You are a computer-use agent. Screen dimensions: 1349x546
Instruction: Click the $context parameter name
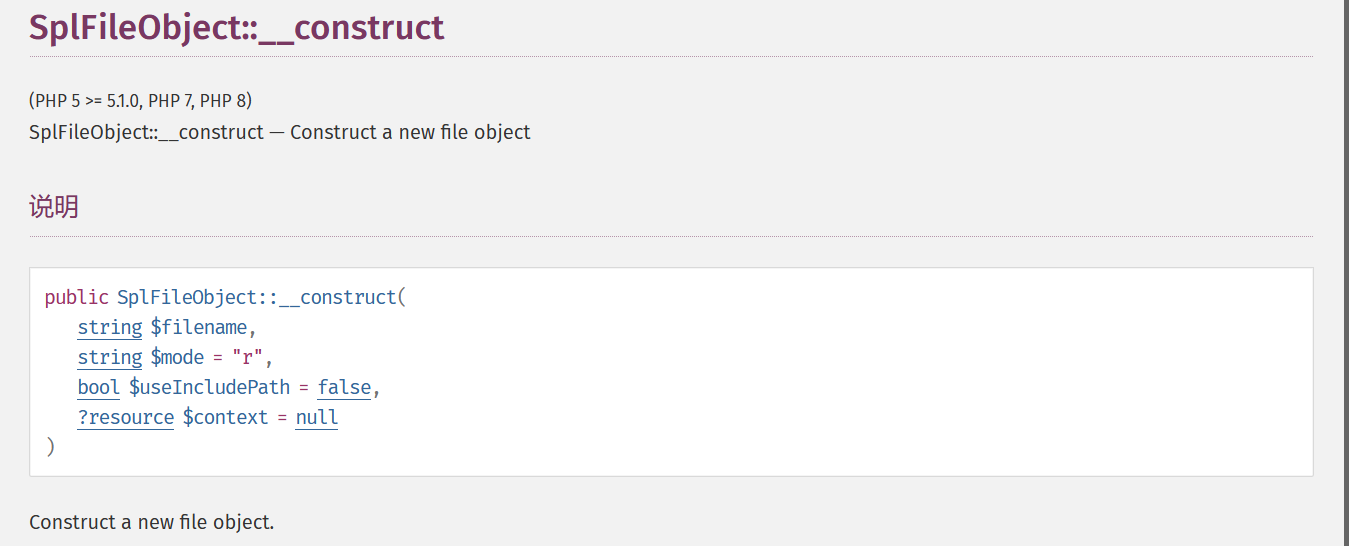(225, 418)
